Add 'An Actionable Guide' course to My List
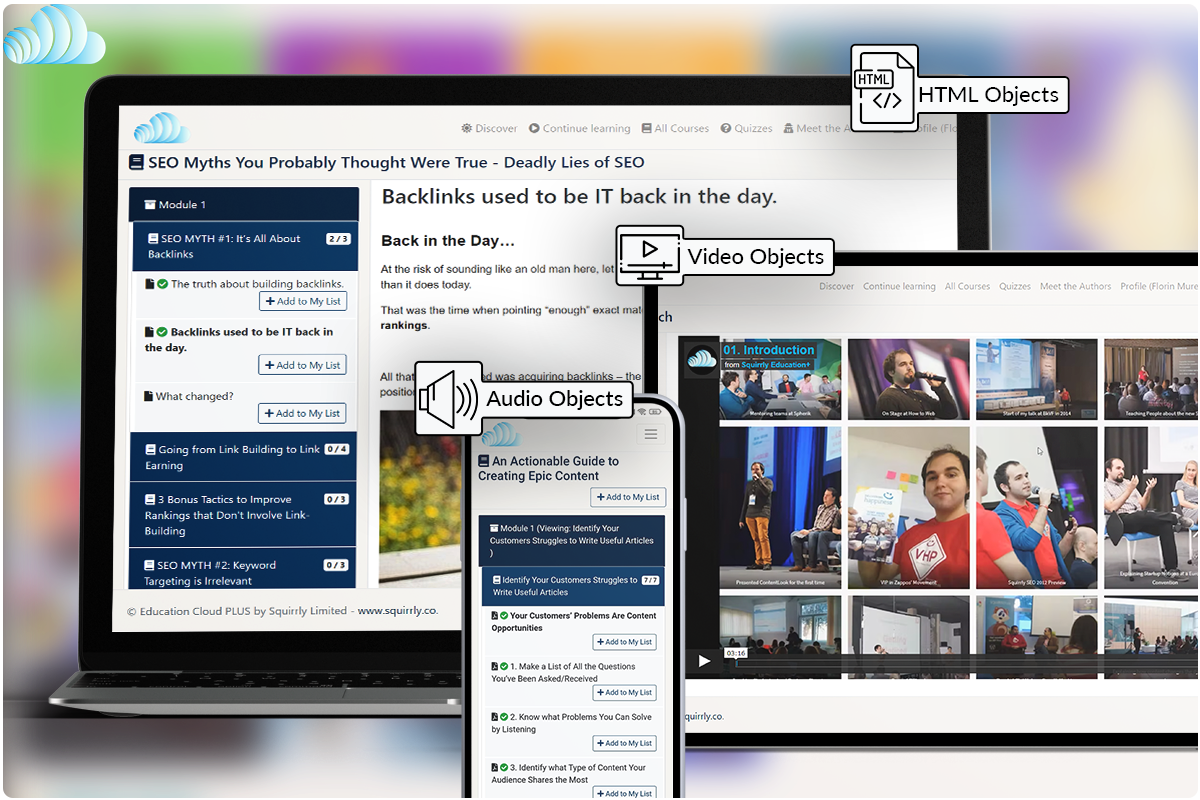 tap(628, 497)
